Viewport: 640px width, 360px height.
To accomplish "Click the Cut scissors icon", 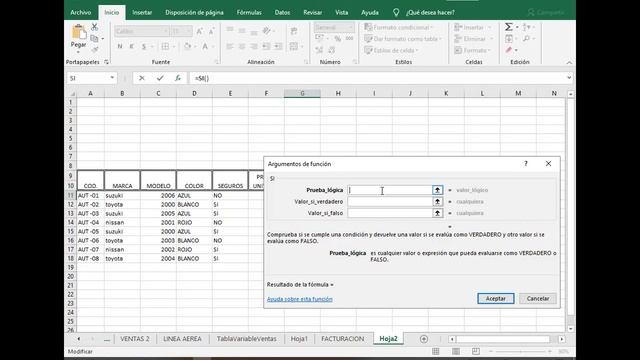I will [94, 27].
